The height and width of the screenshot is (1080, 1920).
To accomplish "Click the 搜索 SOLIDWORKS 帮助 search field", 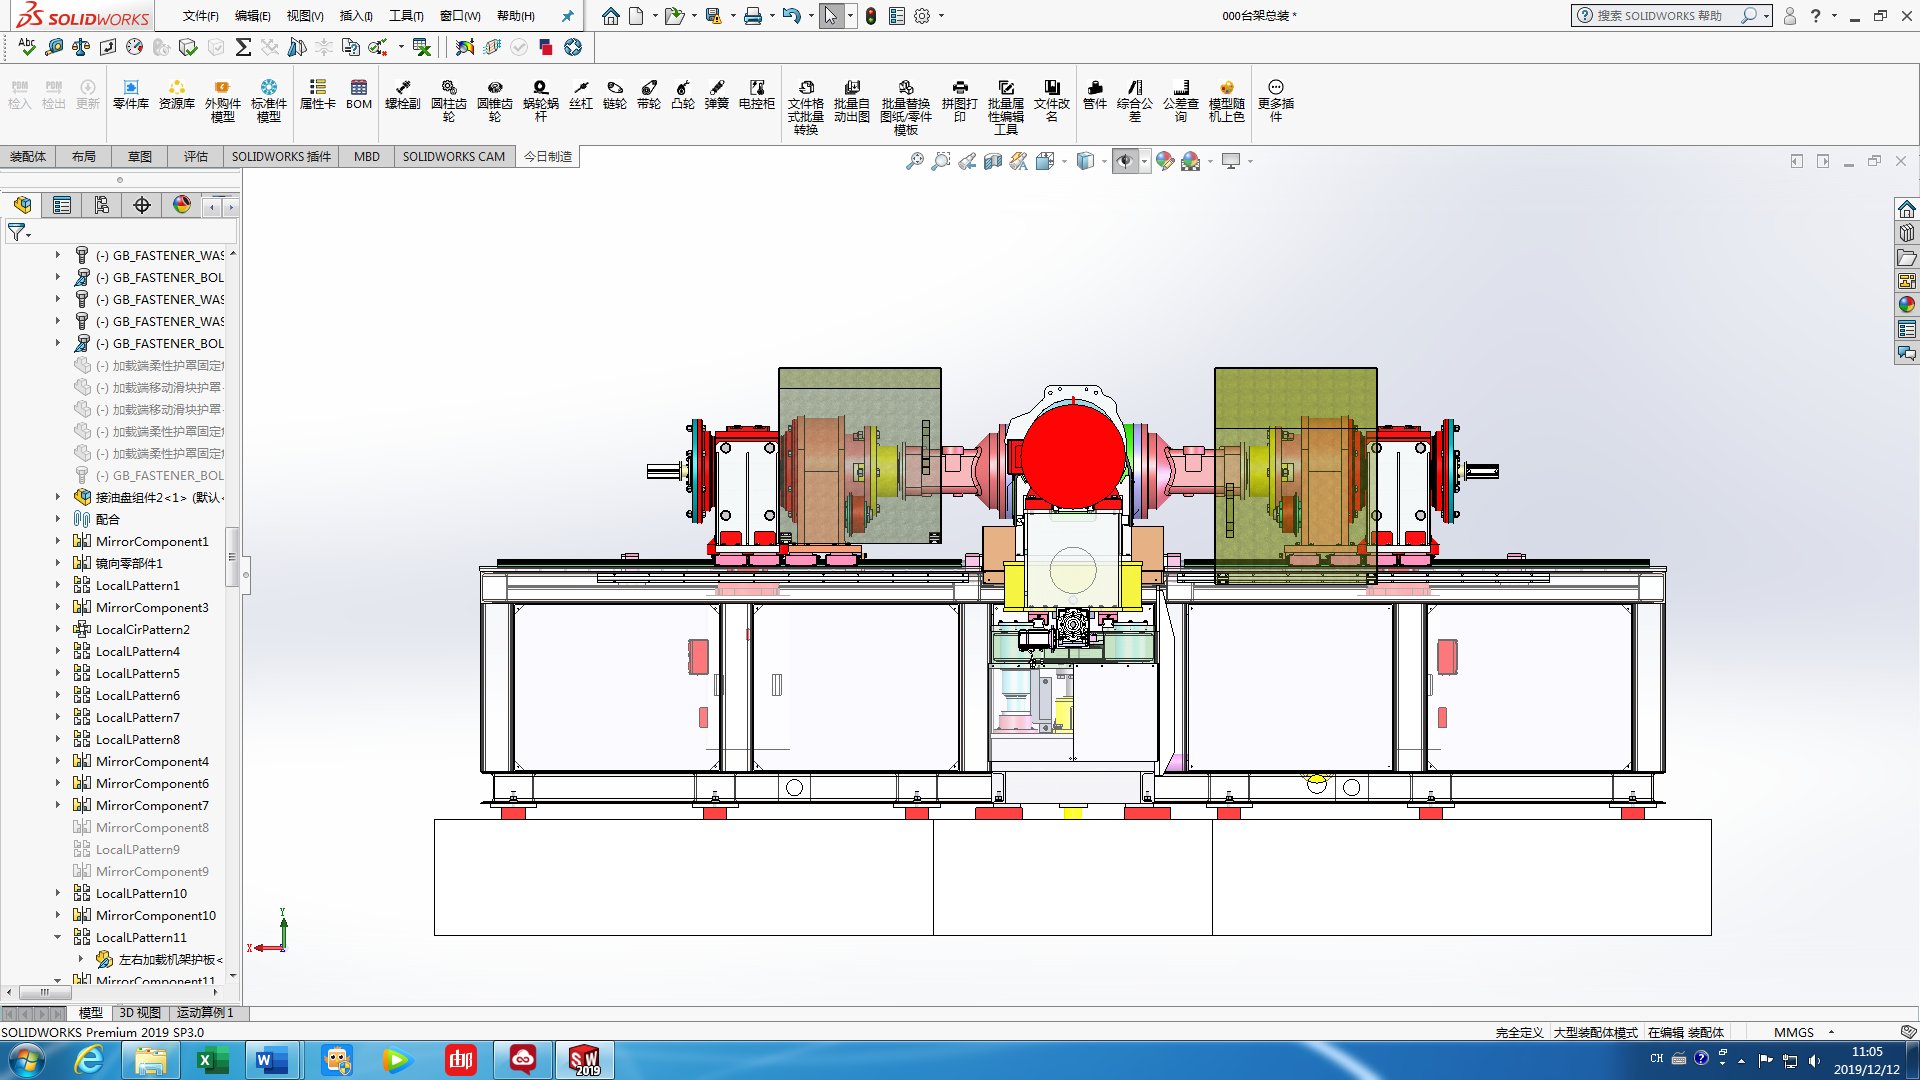I will coord(1659,16).
